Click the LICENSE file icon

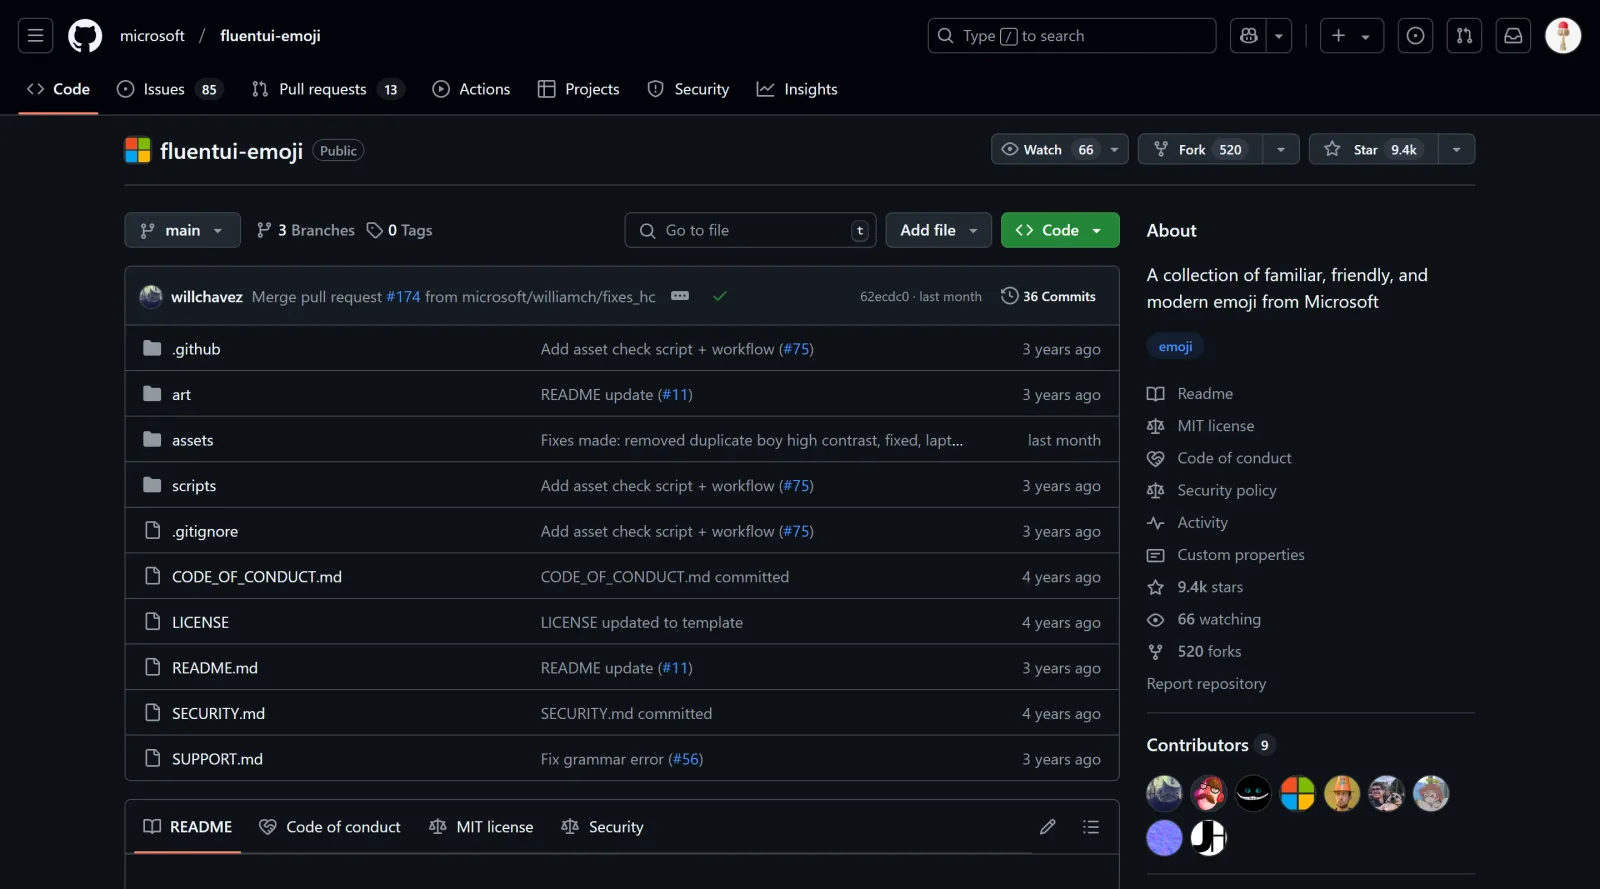pos(152,621)
